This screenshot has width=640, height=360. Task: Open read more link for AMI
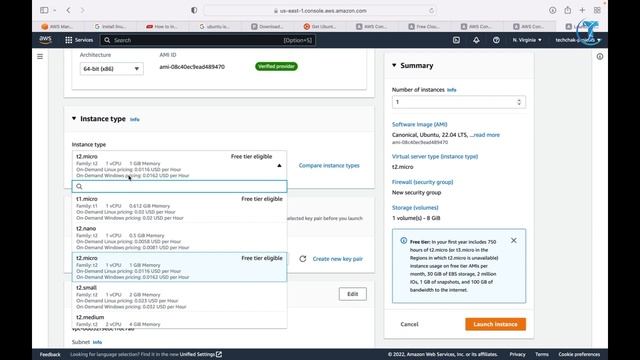coord(486,135)
